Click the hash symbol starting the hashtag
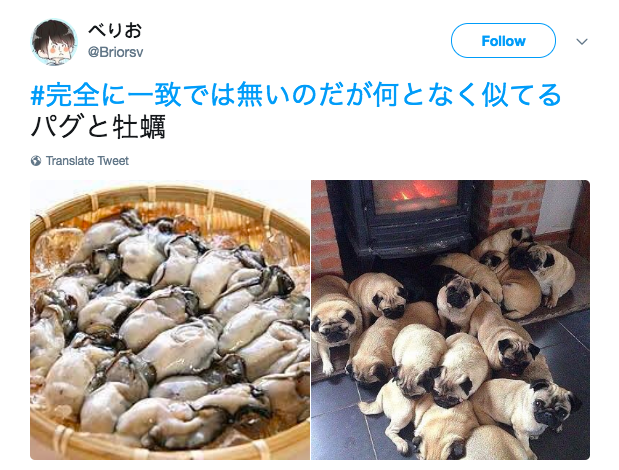This screenshot has height=470, width=619. click(38, 95)
